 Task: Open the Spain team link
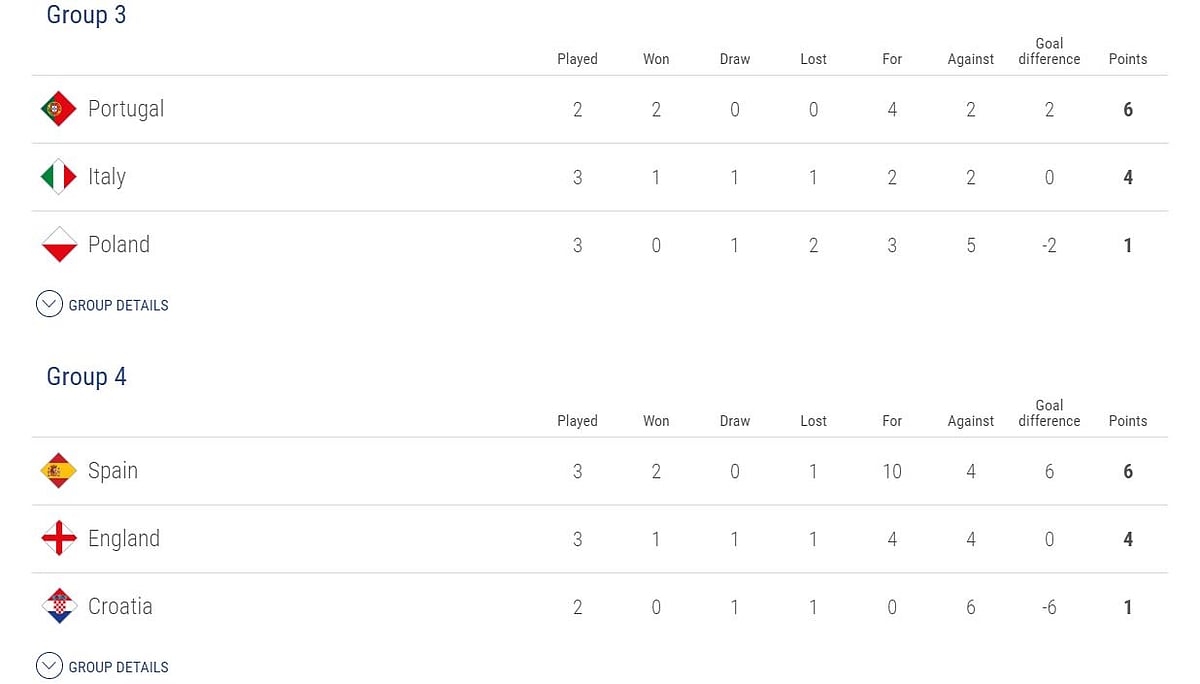113,471
